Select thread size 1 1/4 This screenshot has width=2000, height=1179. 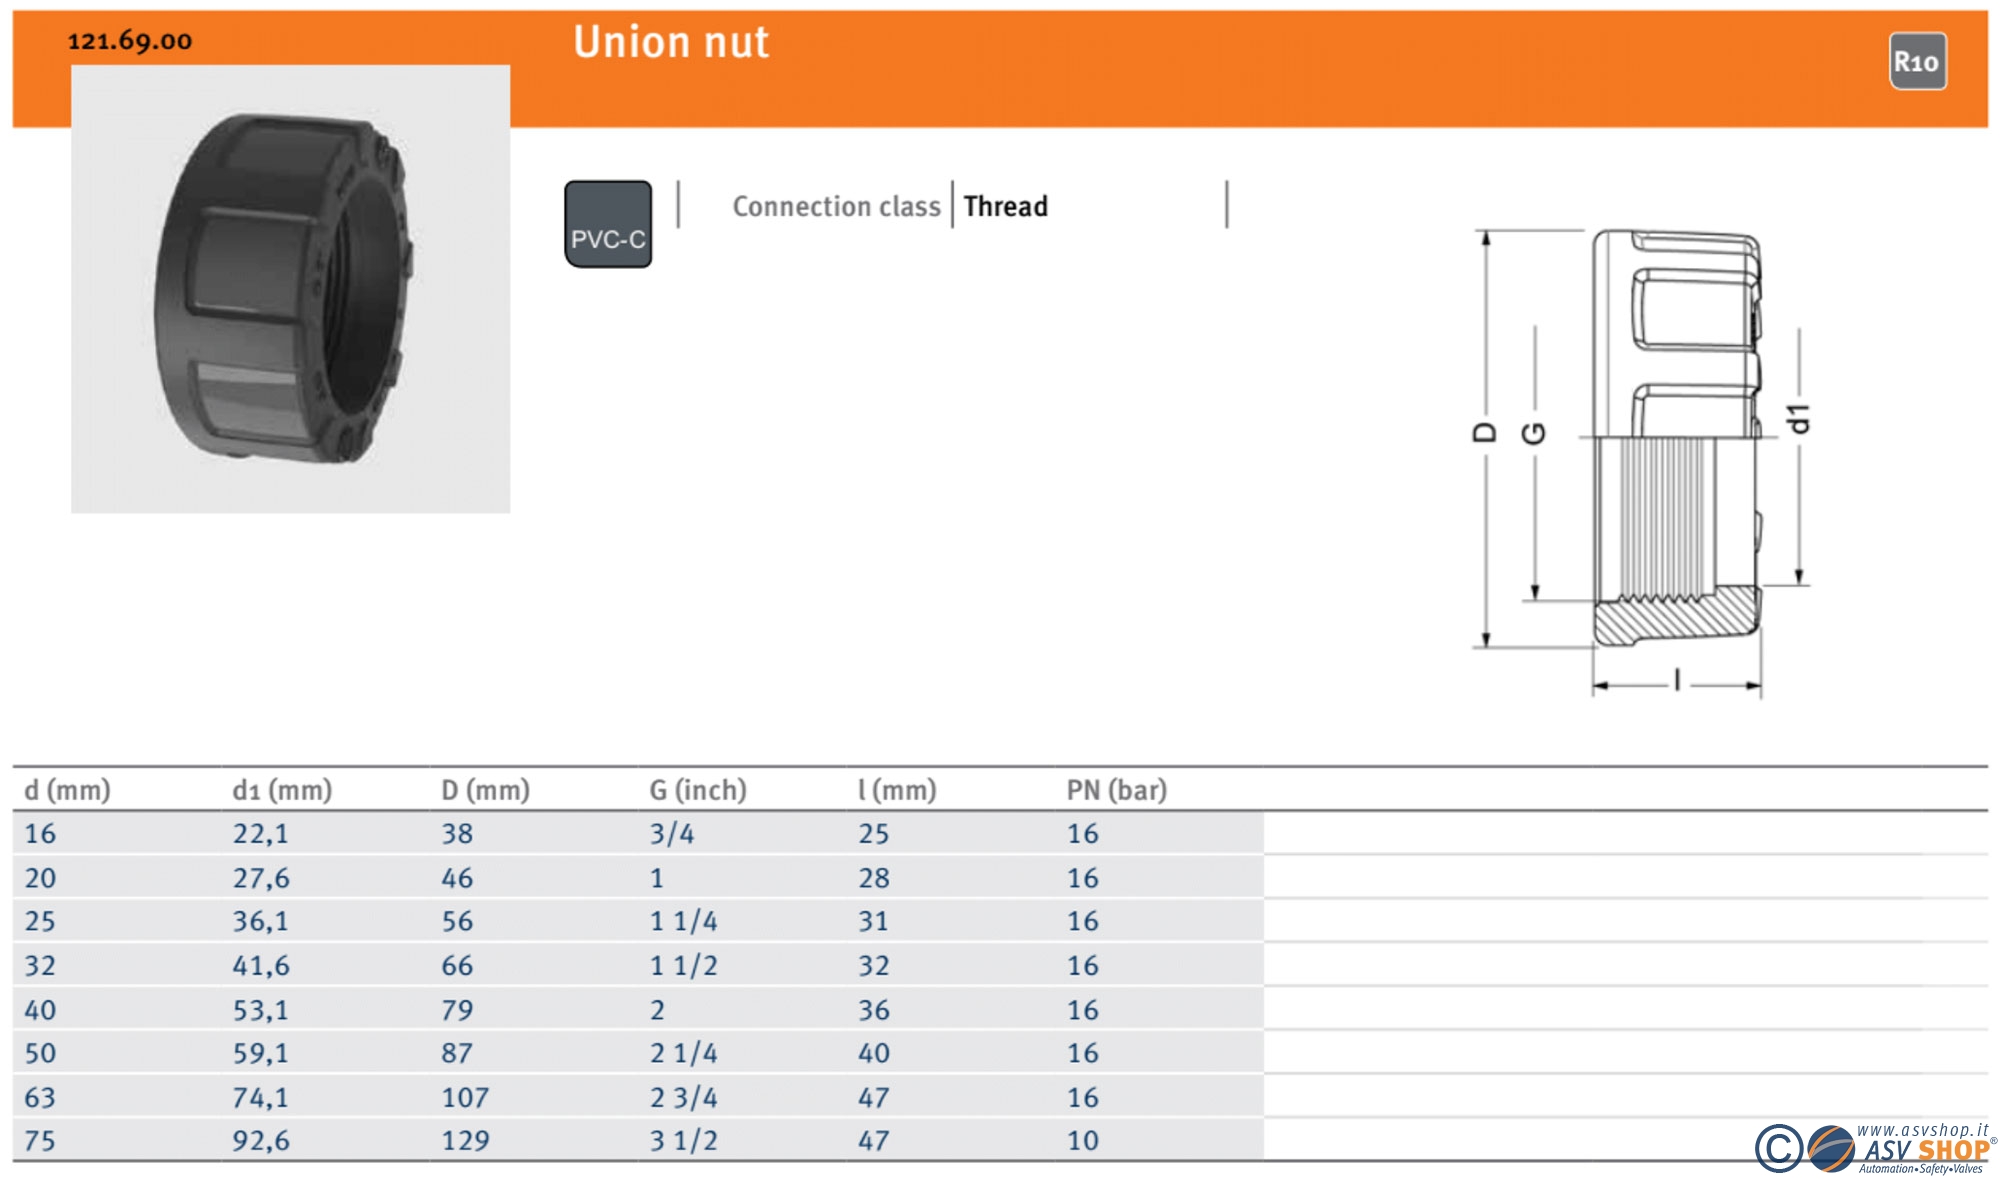click(684, 921)
